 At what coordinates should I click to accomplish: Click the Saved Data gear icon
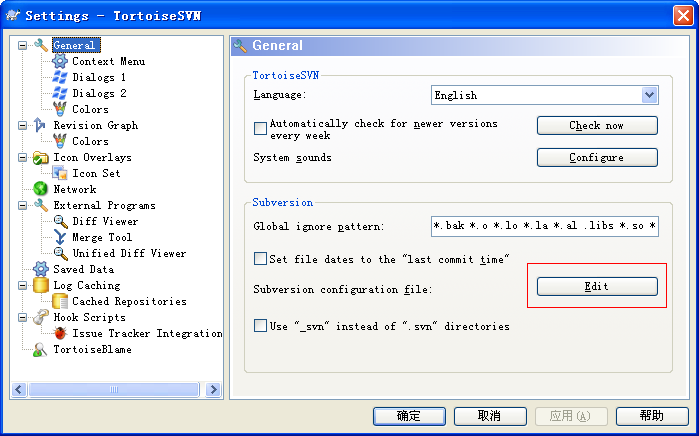click(x=41, y=269)
